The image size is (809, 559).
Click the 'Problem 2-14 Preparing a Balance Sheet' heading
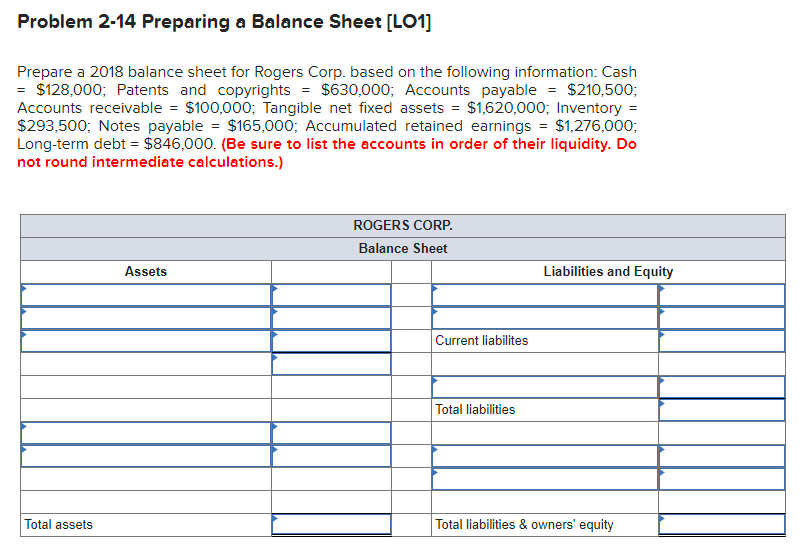tap(224, 22)
